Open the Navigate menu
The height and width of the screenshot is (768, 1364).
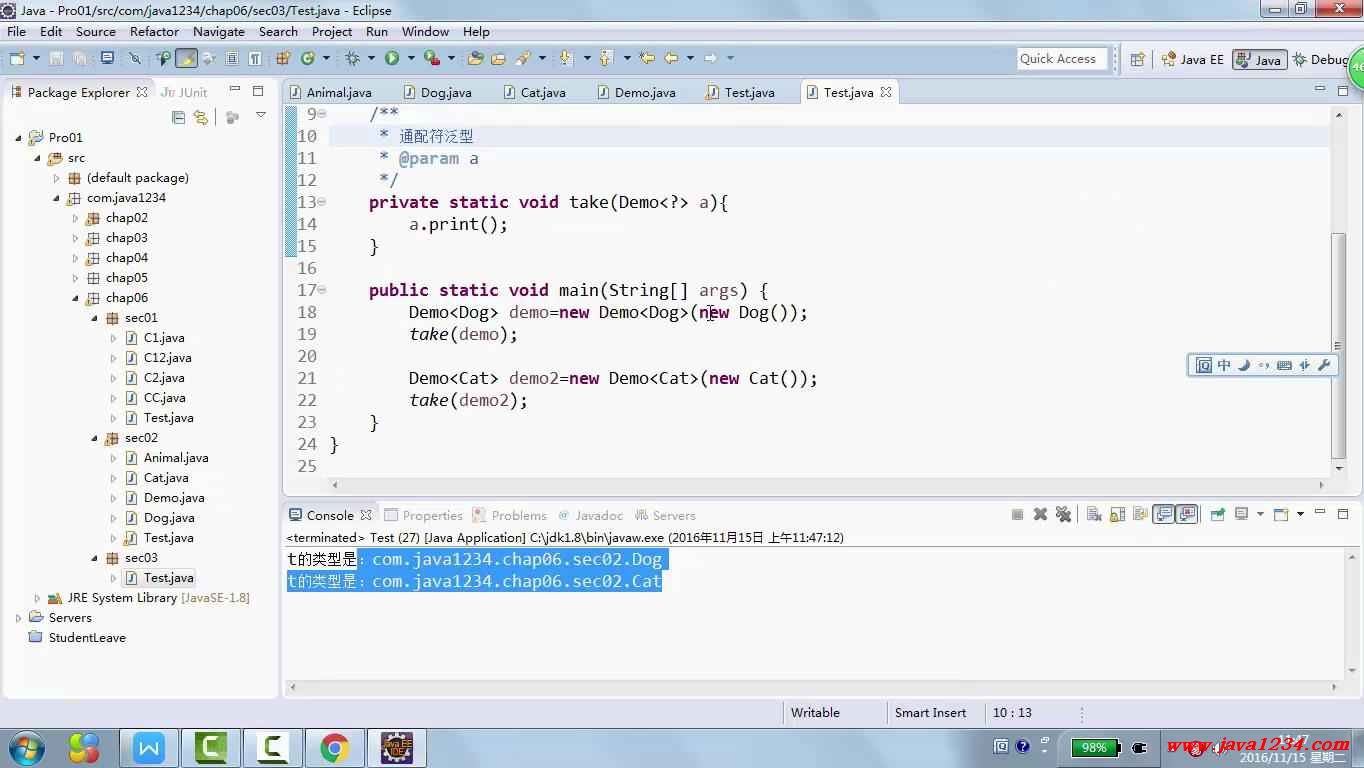(x=218, y=31)
